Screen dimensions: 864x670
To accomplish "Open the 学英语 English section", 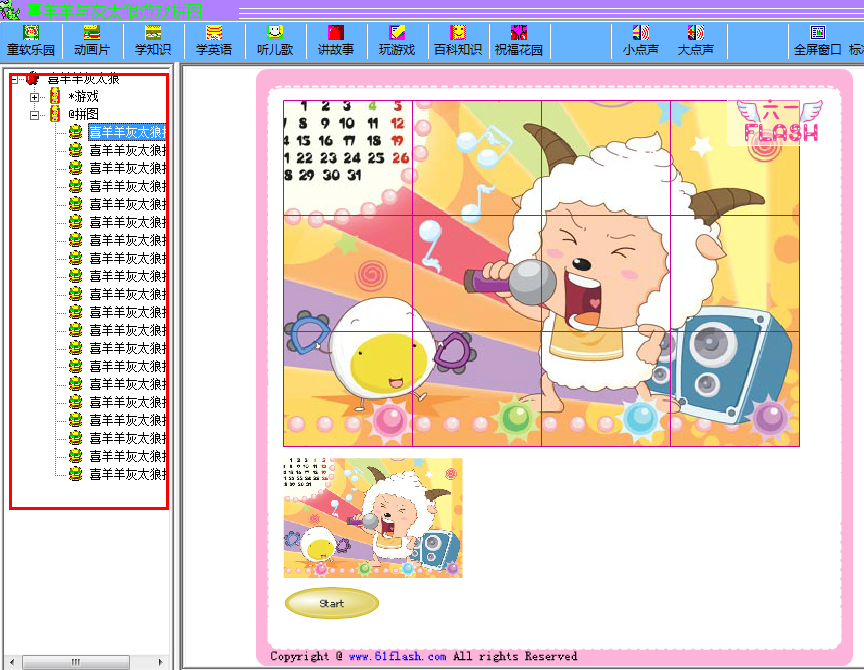I will (214, 41).
